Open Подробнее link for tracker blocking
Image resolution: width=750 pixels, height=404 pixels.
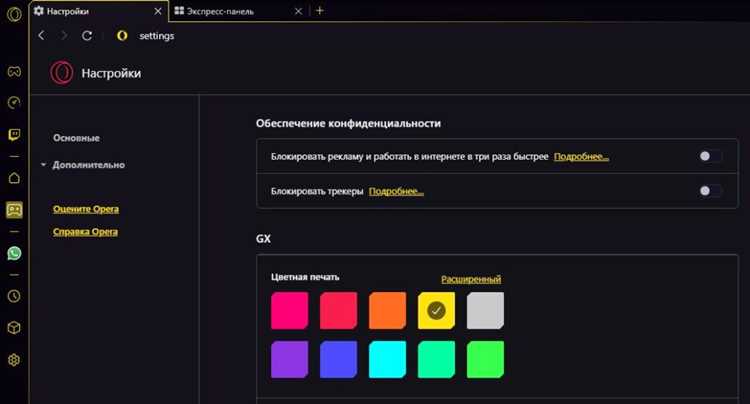coord(396,191)
